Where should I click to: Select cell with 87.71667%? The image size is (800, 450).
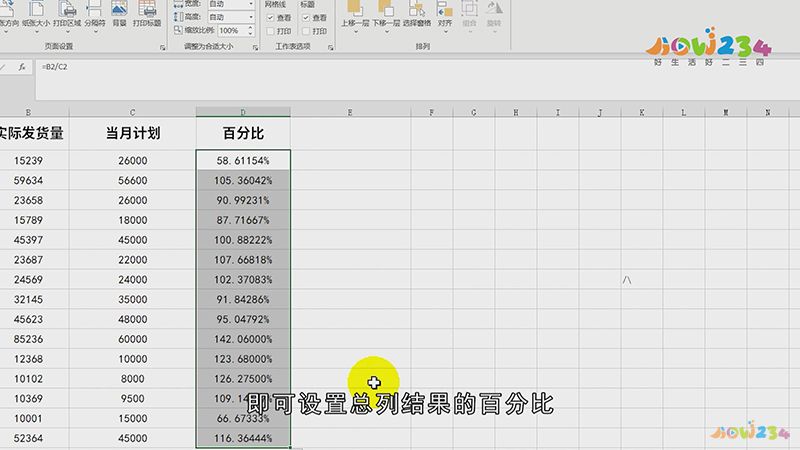tap(243, 220)
